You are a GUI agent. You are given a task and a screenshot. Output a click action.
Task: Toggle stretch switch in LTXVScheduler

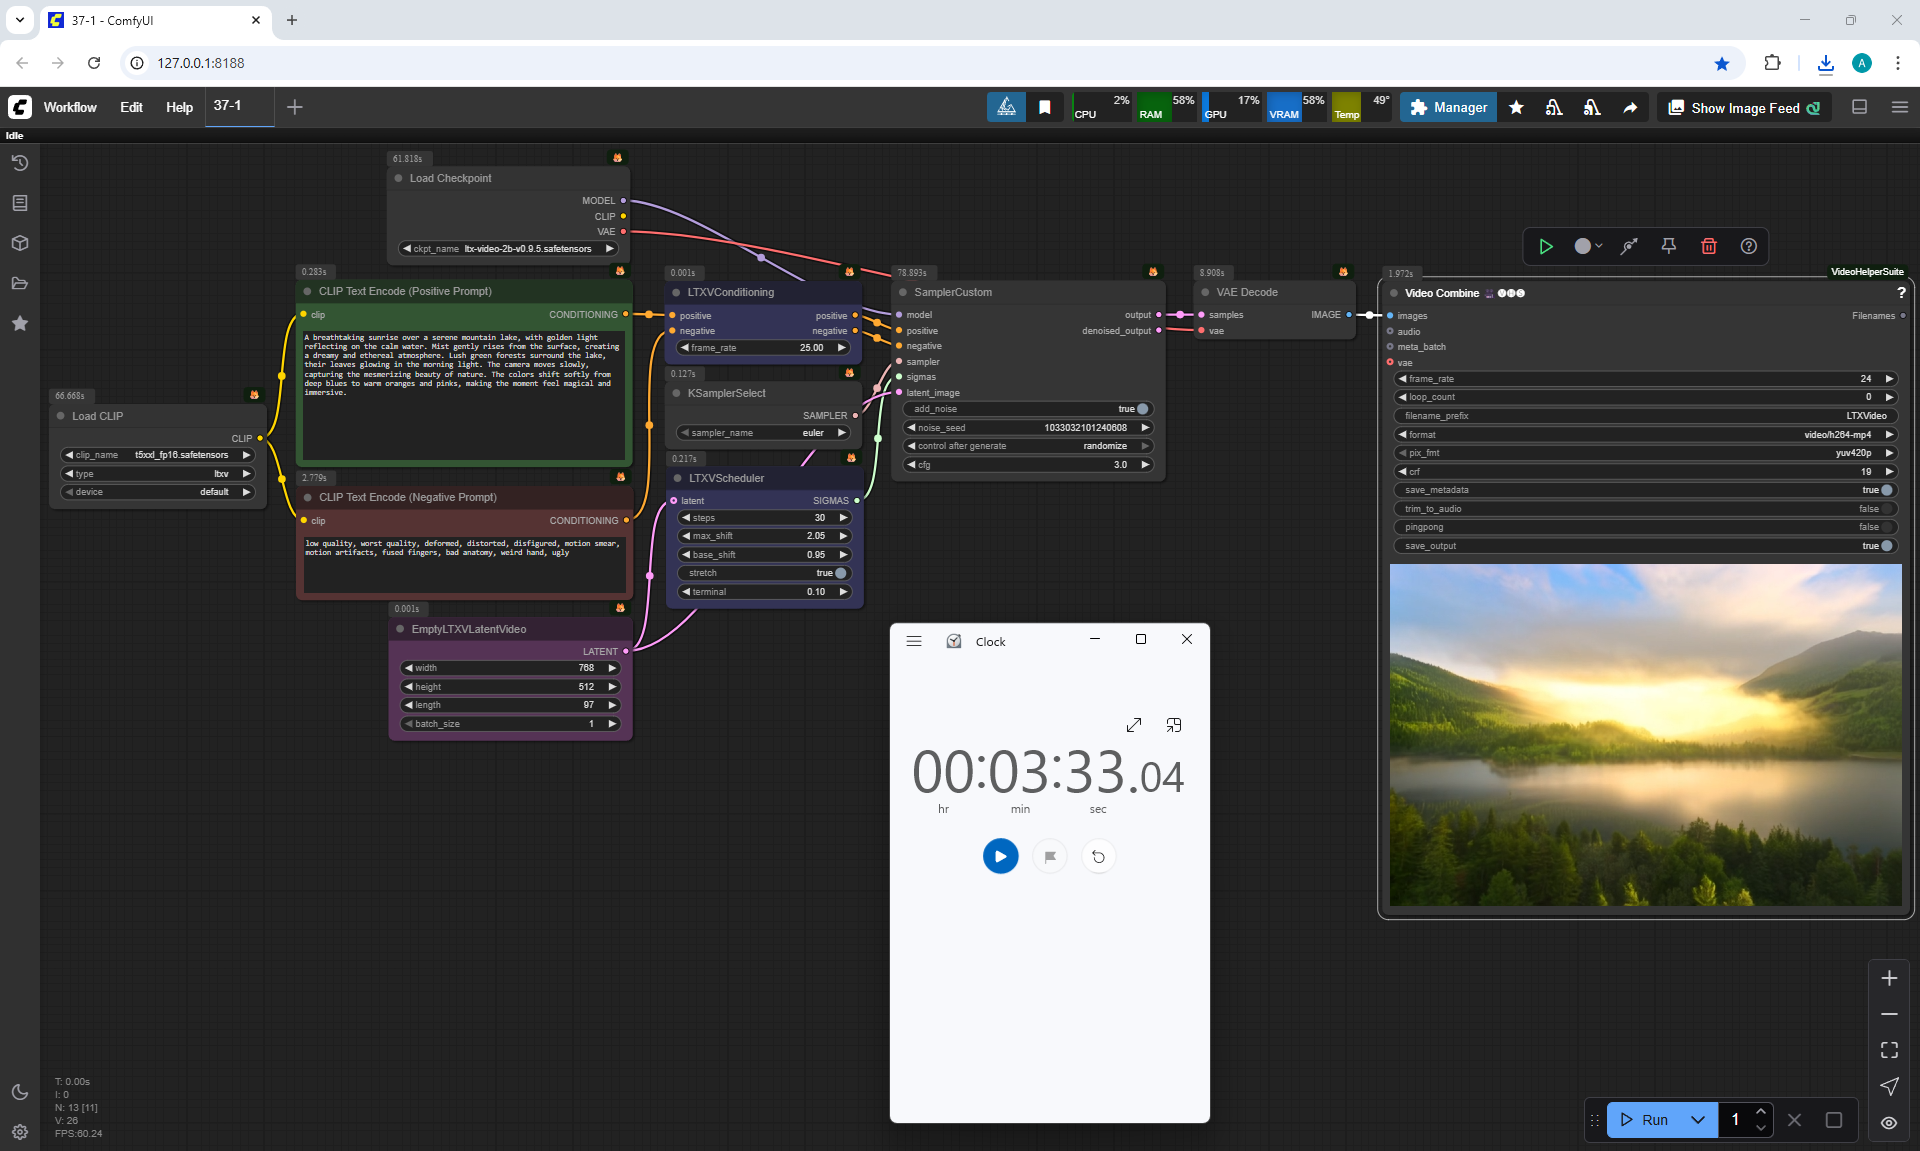click(x=840, y=573)
